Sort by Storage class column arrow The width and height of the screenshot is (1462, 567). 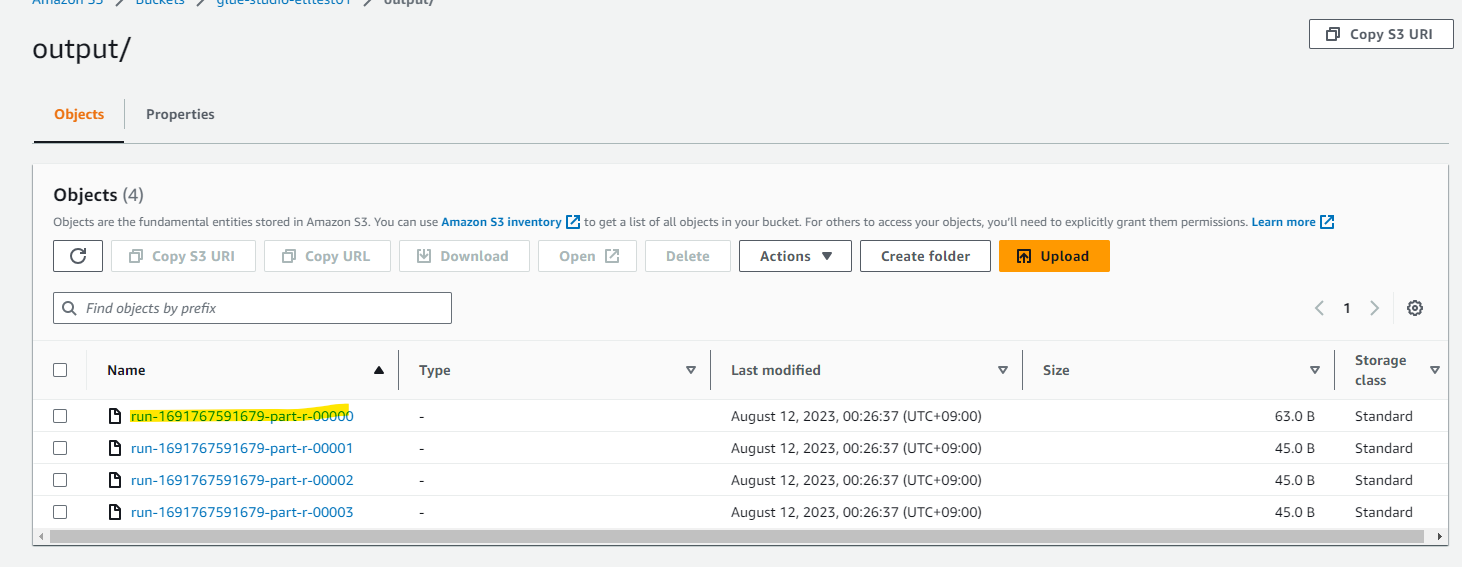point(1435,370)
